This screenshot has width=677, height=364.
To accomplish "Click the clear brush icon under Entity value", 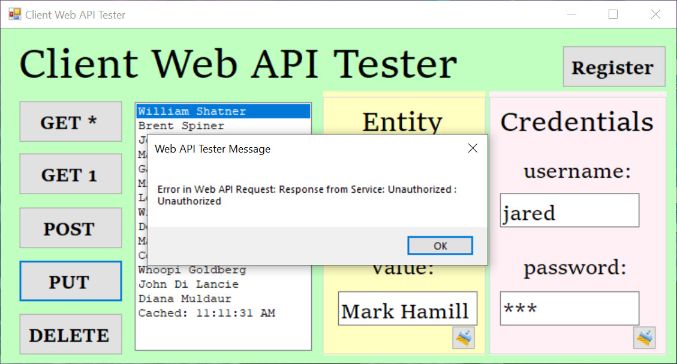I will click(x=463, y=338).
